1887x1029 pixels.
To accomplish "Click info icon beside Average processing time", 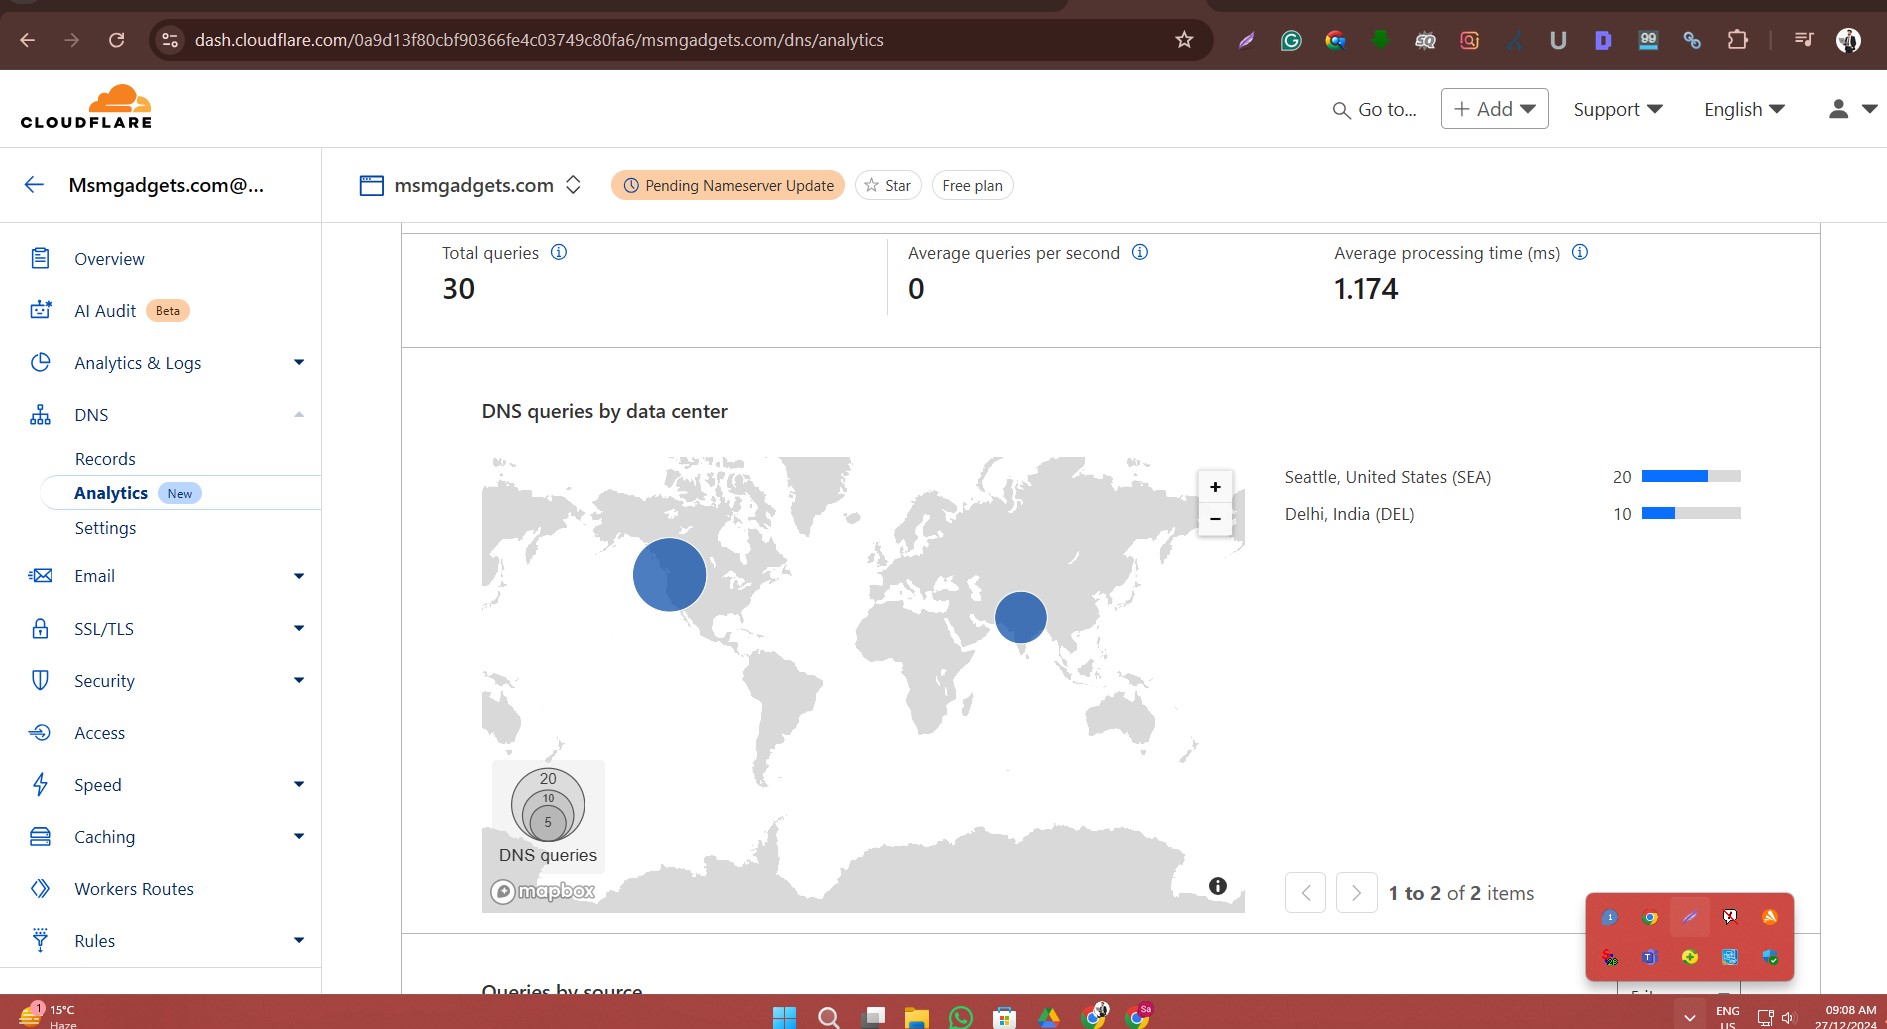I will point(1580,252).
